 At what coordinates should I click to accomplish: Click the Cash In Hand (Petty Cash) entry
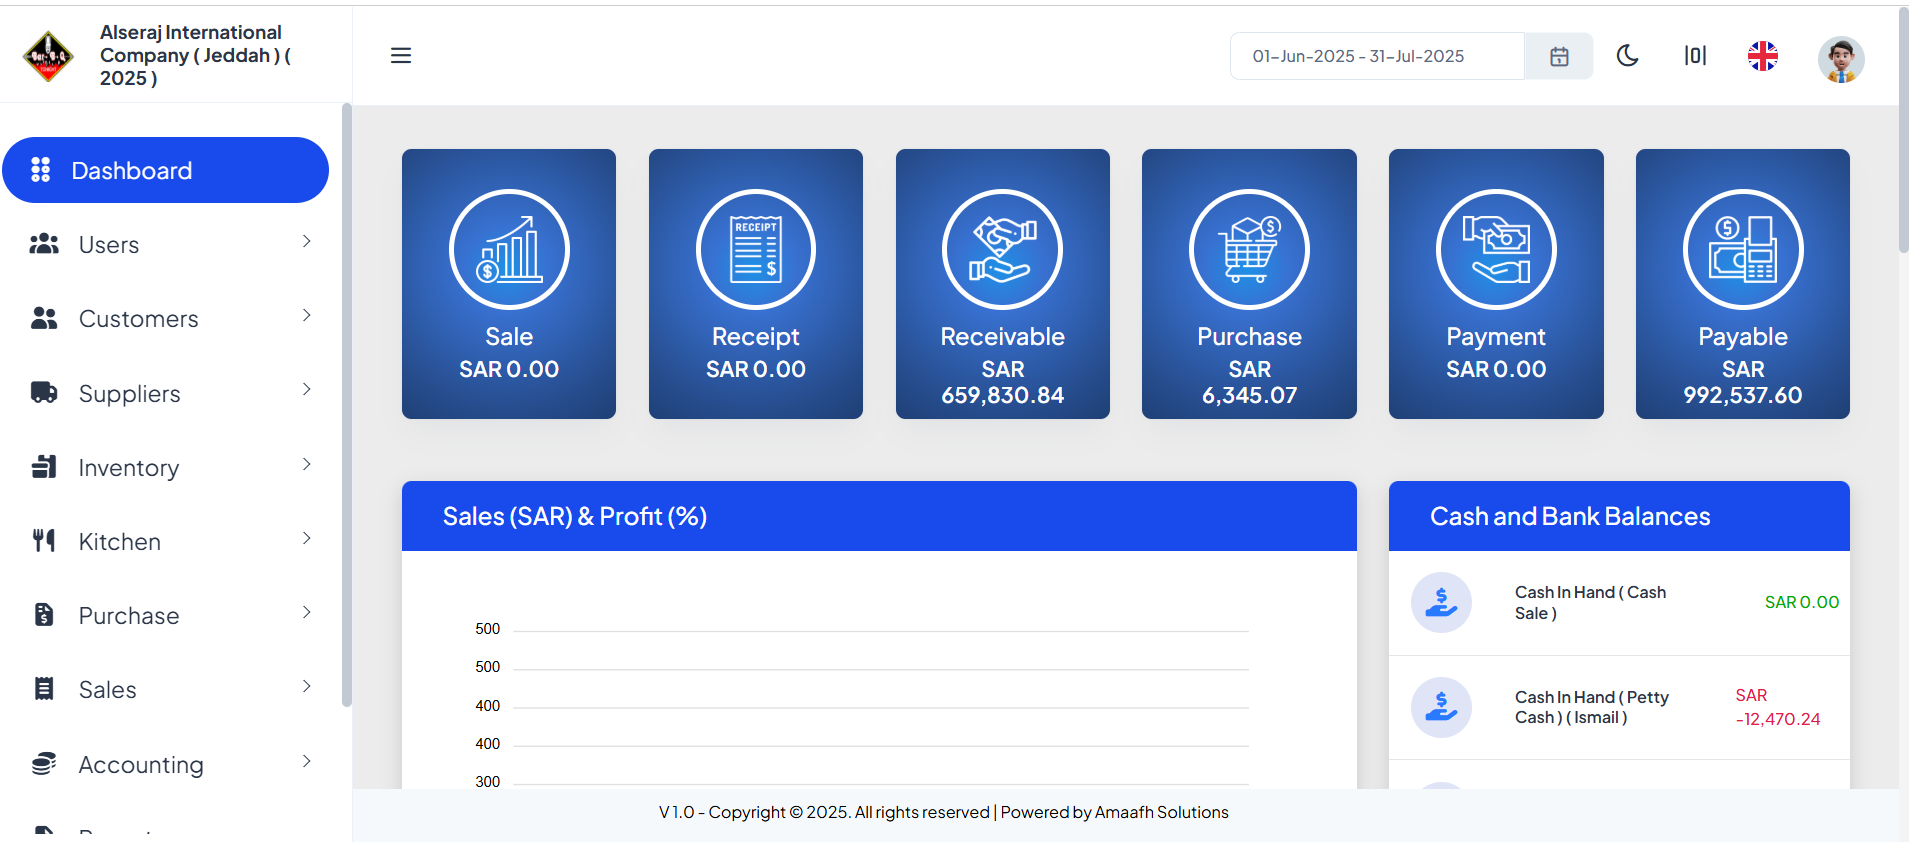[1591, 708]
